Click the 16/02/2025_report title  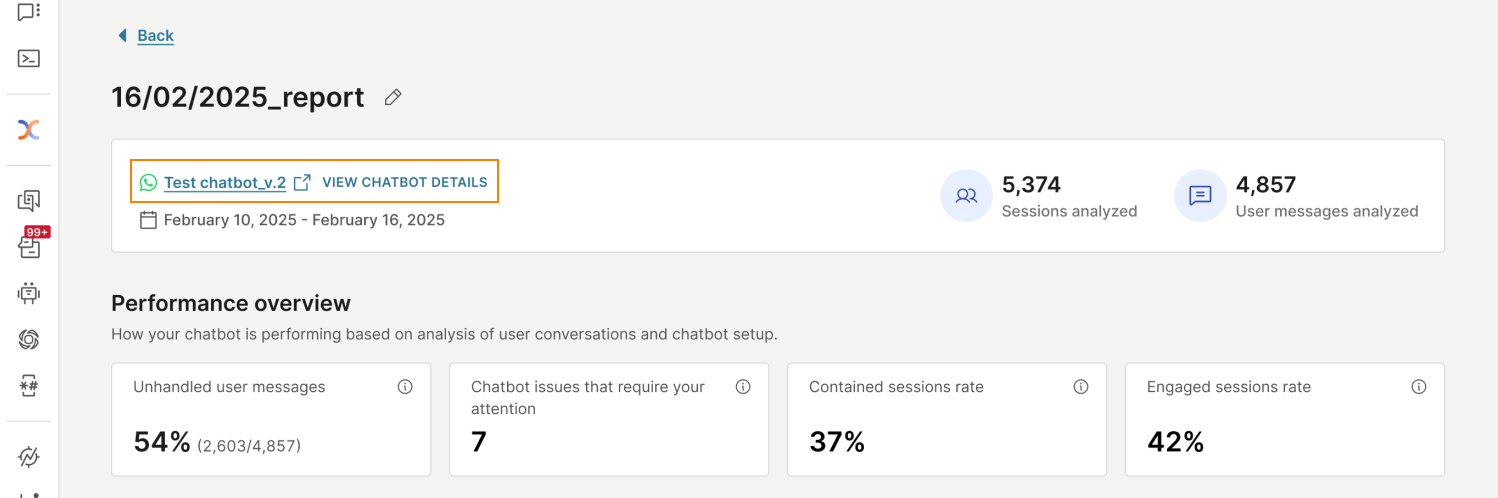(x=238, y=97)
